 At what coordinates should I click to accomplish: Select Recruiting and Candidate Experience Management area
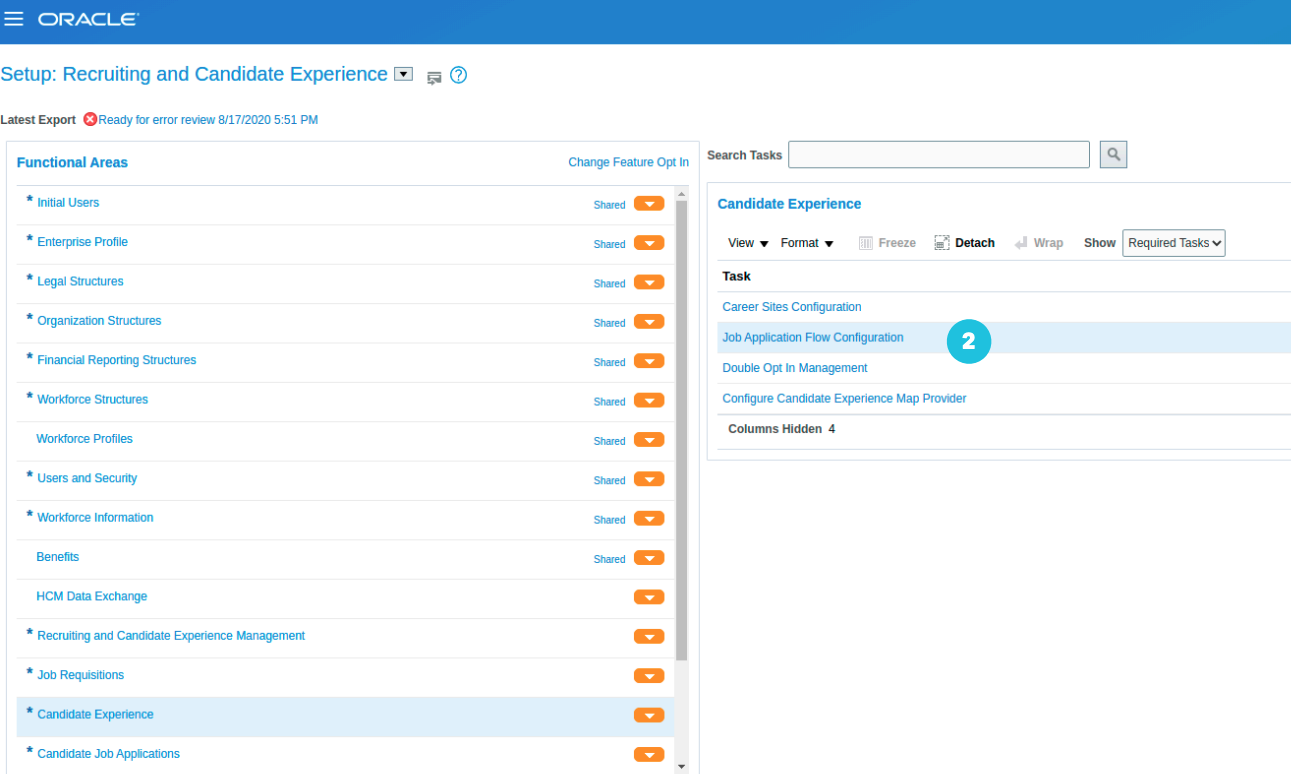pos(171,635)
